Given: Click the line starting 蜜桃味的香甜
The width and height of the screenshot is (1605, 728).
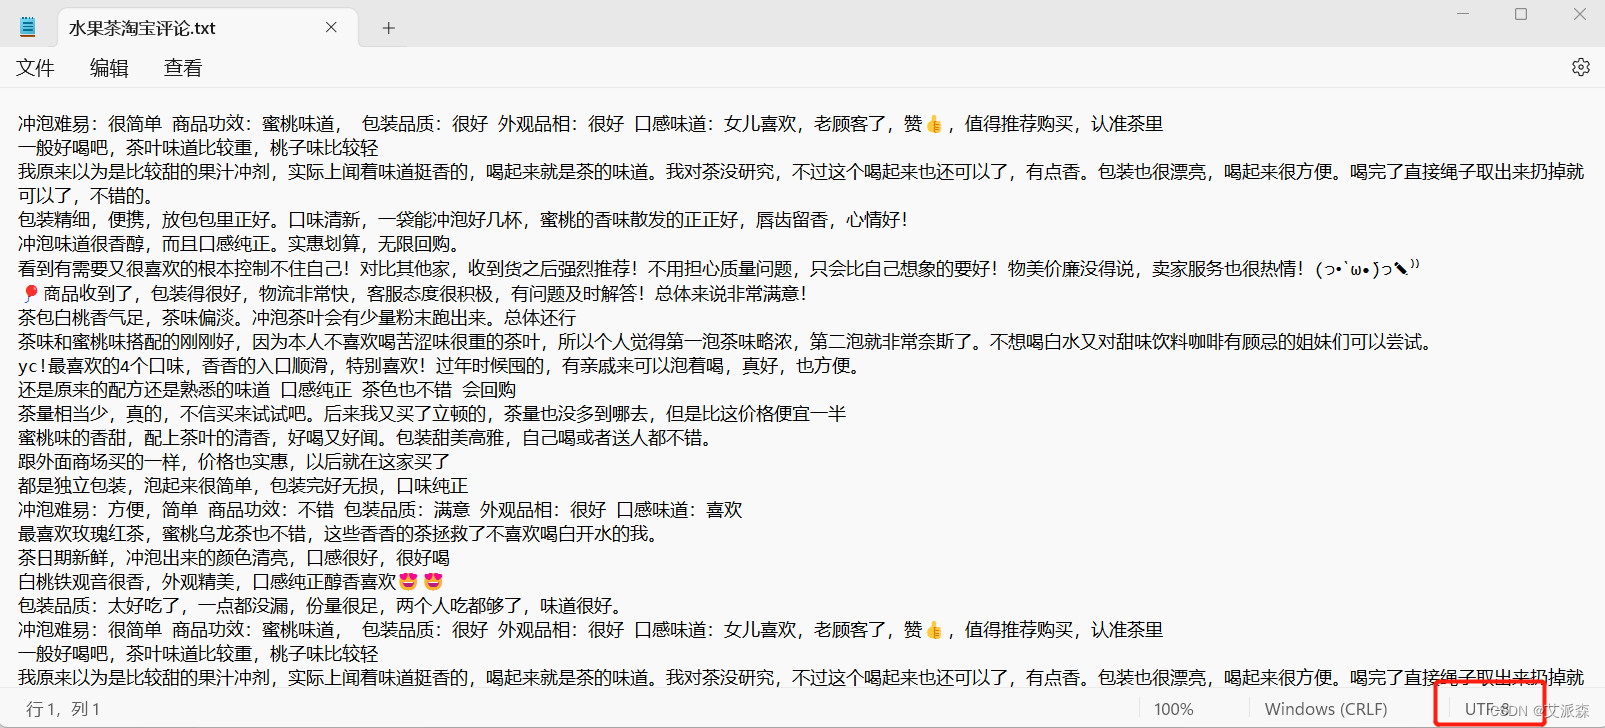Looking at the screenshot, I should [x=366, y=437].
